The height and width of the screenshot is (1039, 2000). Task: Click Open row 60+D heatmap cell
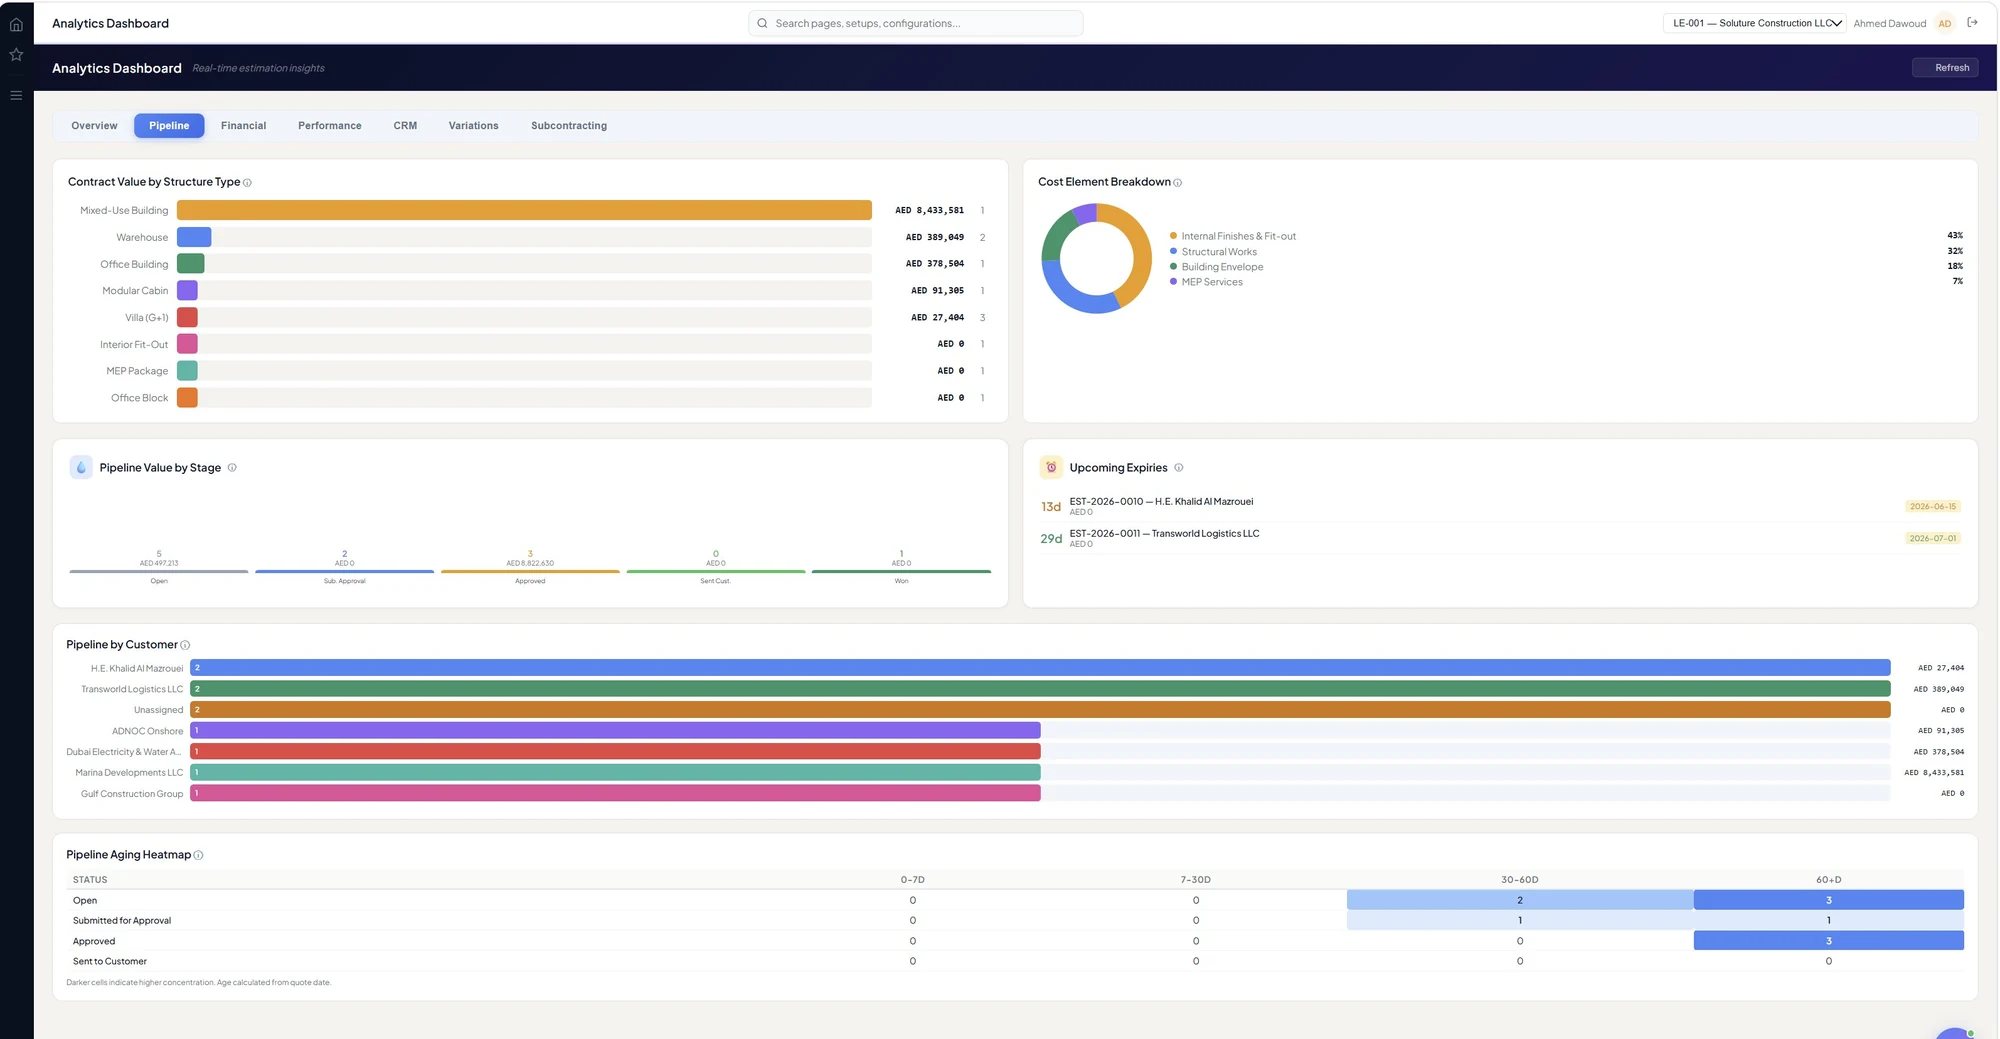click(1829, 900)
